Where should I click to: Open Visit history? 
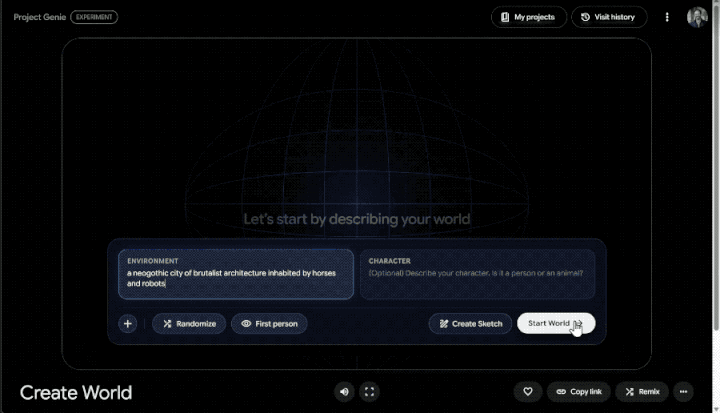609,17
